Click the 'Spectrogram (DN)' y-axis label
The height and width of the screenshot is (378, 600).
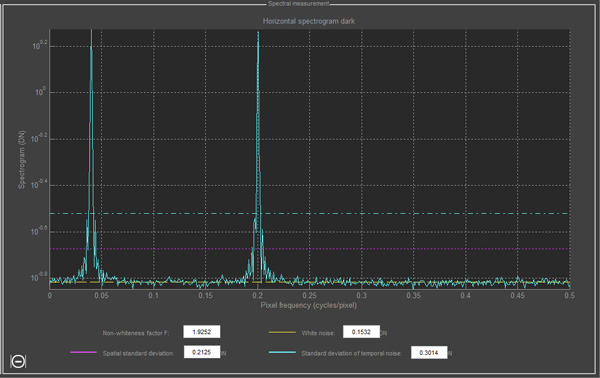point(22,160)
